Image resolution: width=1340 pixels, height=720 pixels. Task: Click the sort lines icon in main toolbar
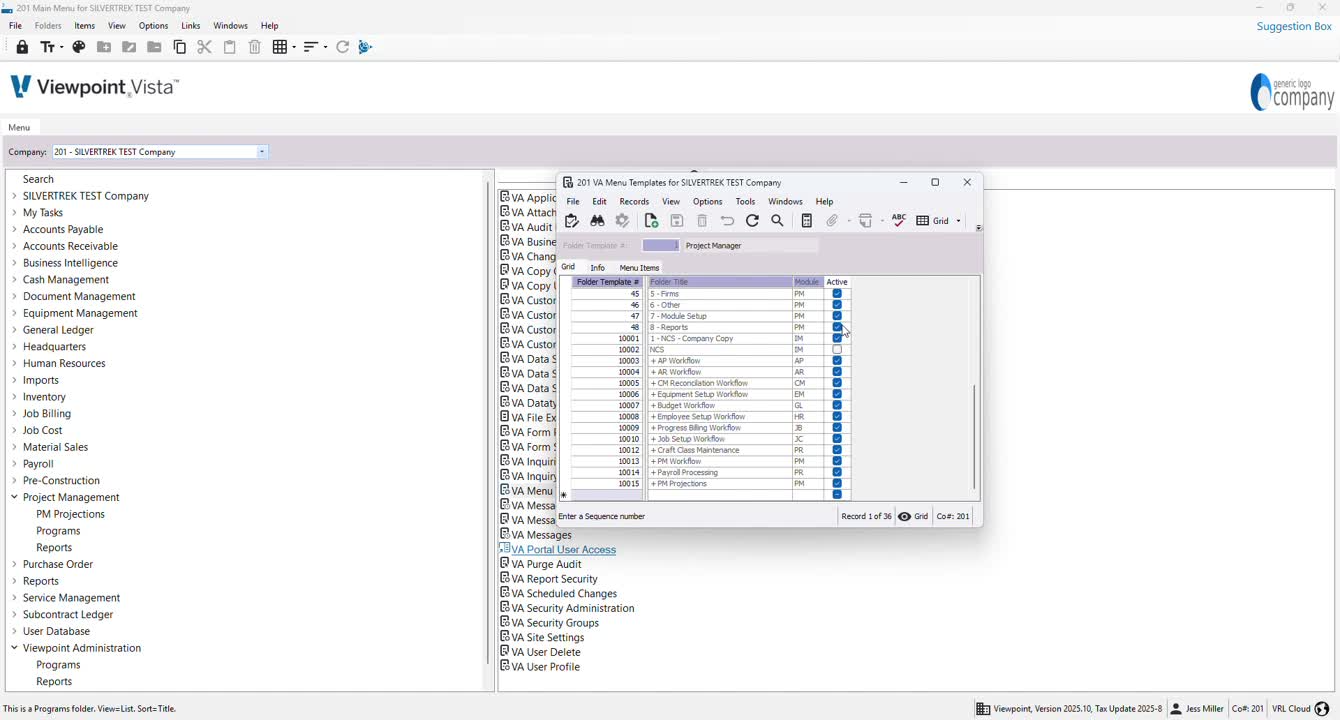click(x=315, y=47)
